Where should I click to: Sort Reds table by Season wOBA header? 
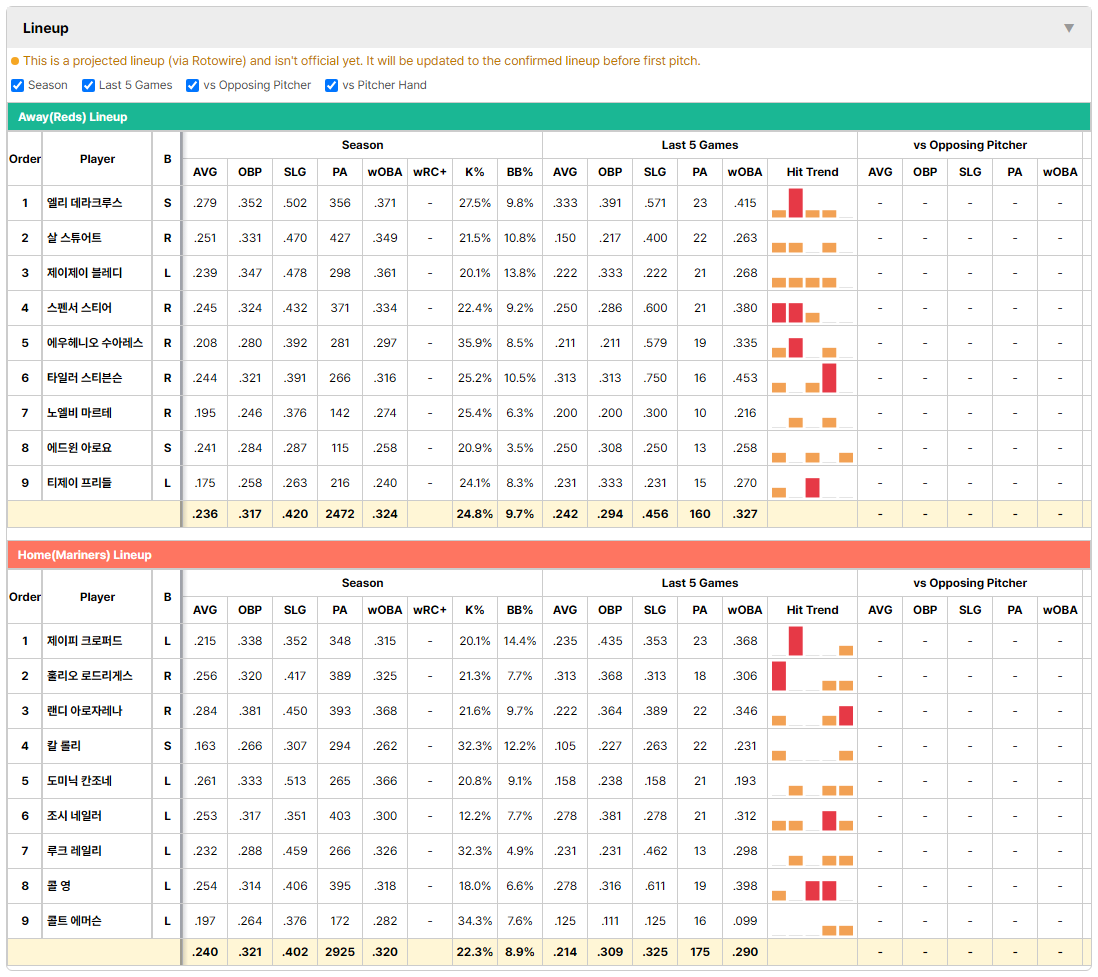click(x=385, y=172)
